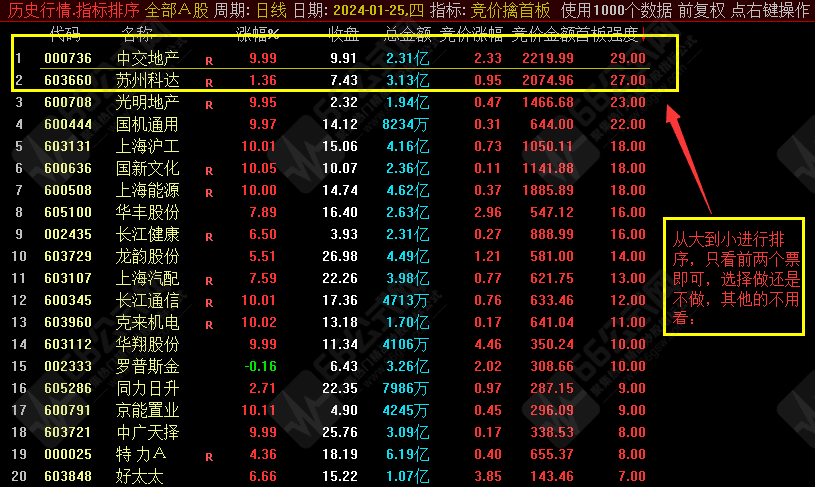Click the R marker in 上海能源 row
Viewport: 815px width, 487px height.
click(x=209, y=193)
